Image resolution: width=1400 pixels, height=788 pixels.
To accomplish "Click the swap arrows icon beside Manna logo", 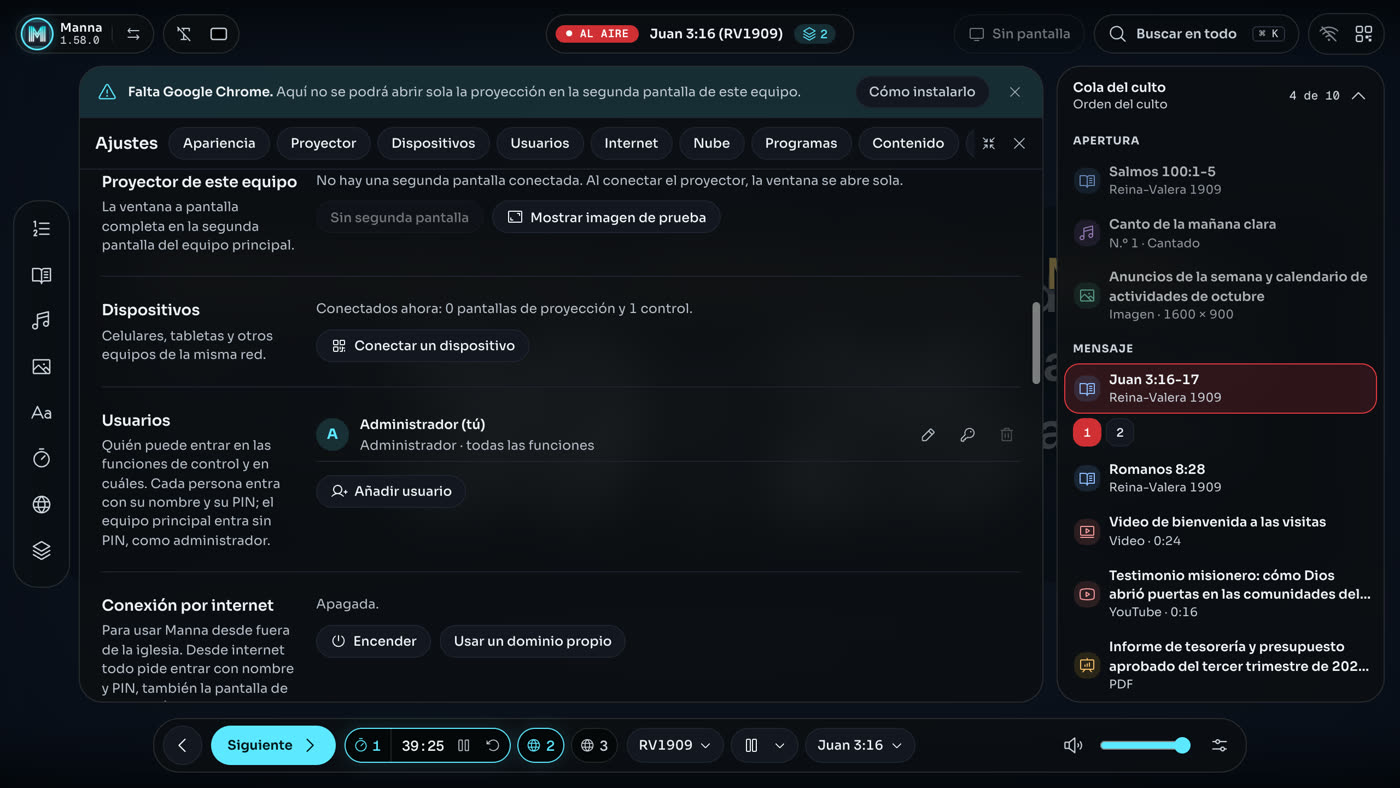I will (133, 34).
